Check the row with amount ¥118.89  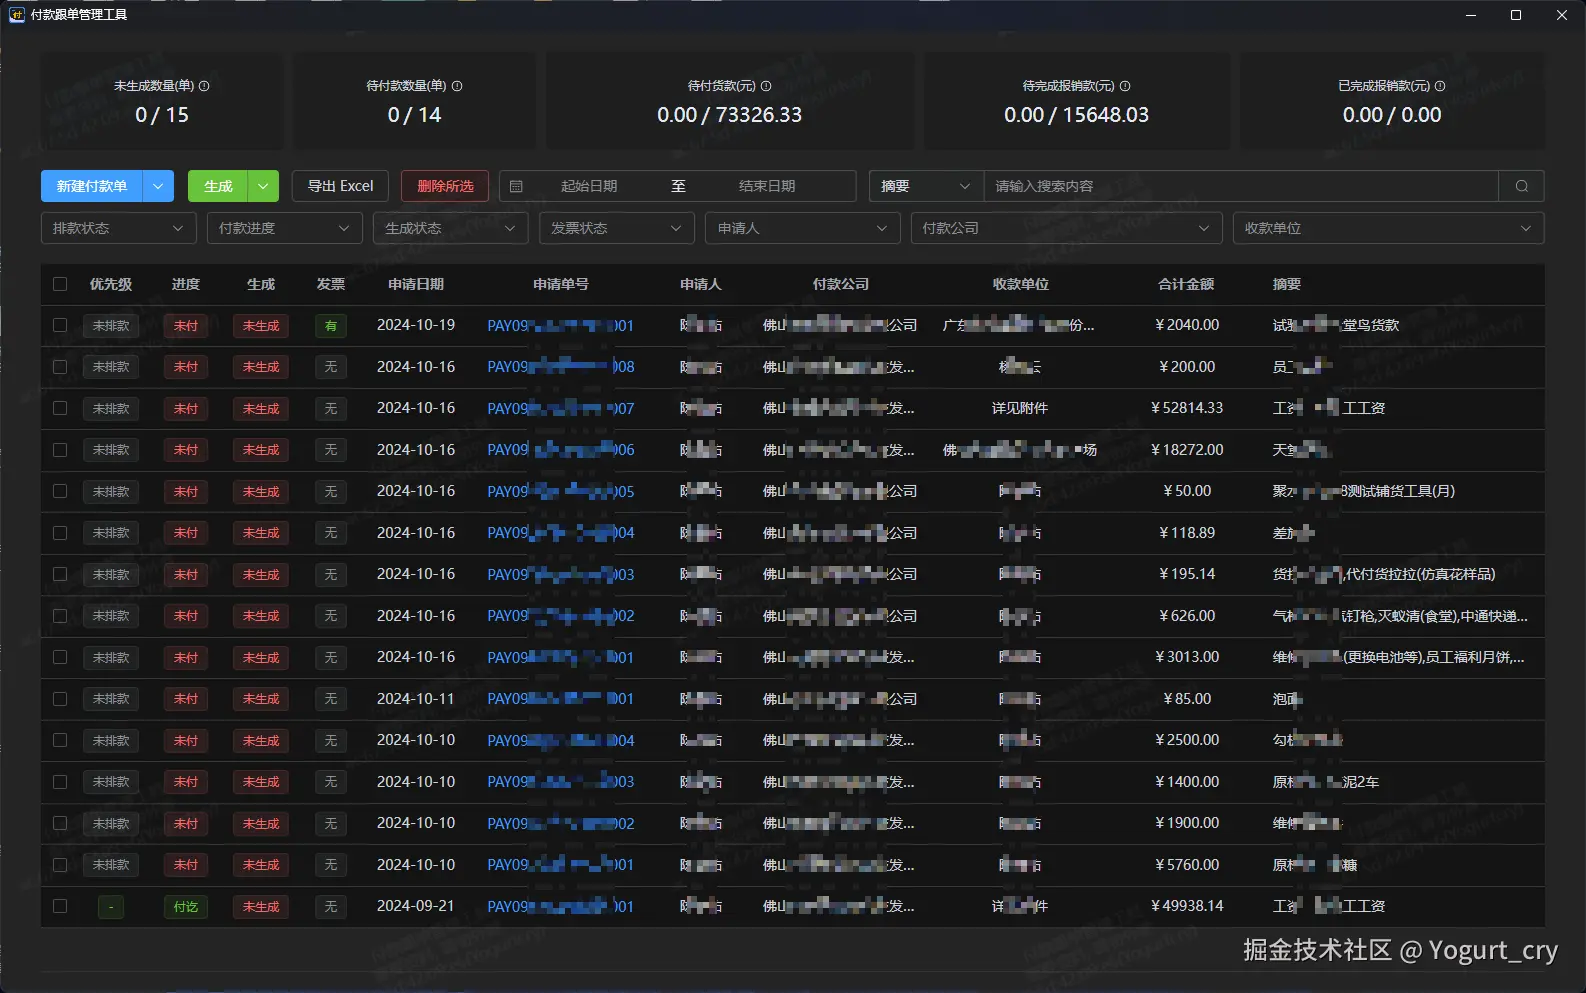(x=60, y=533)
